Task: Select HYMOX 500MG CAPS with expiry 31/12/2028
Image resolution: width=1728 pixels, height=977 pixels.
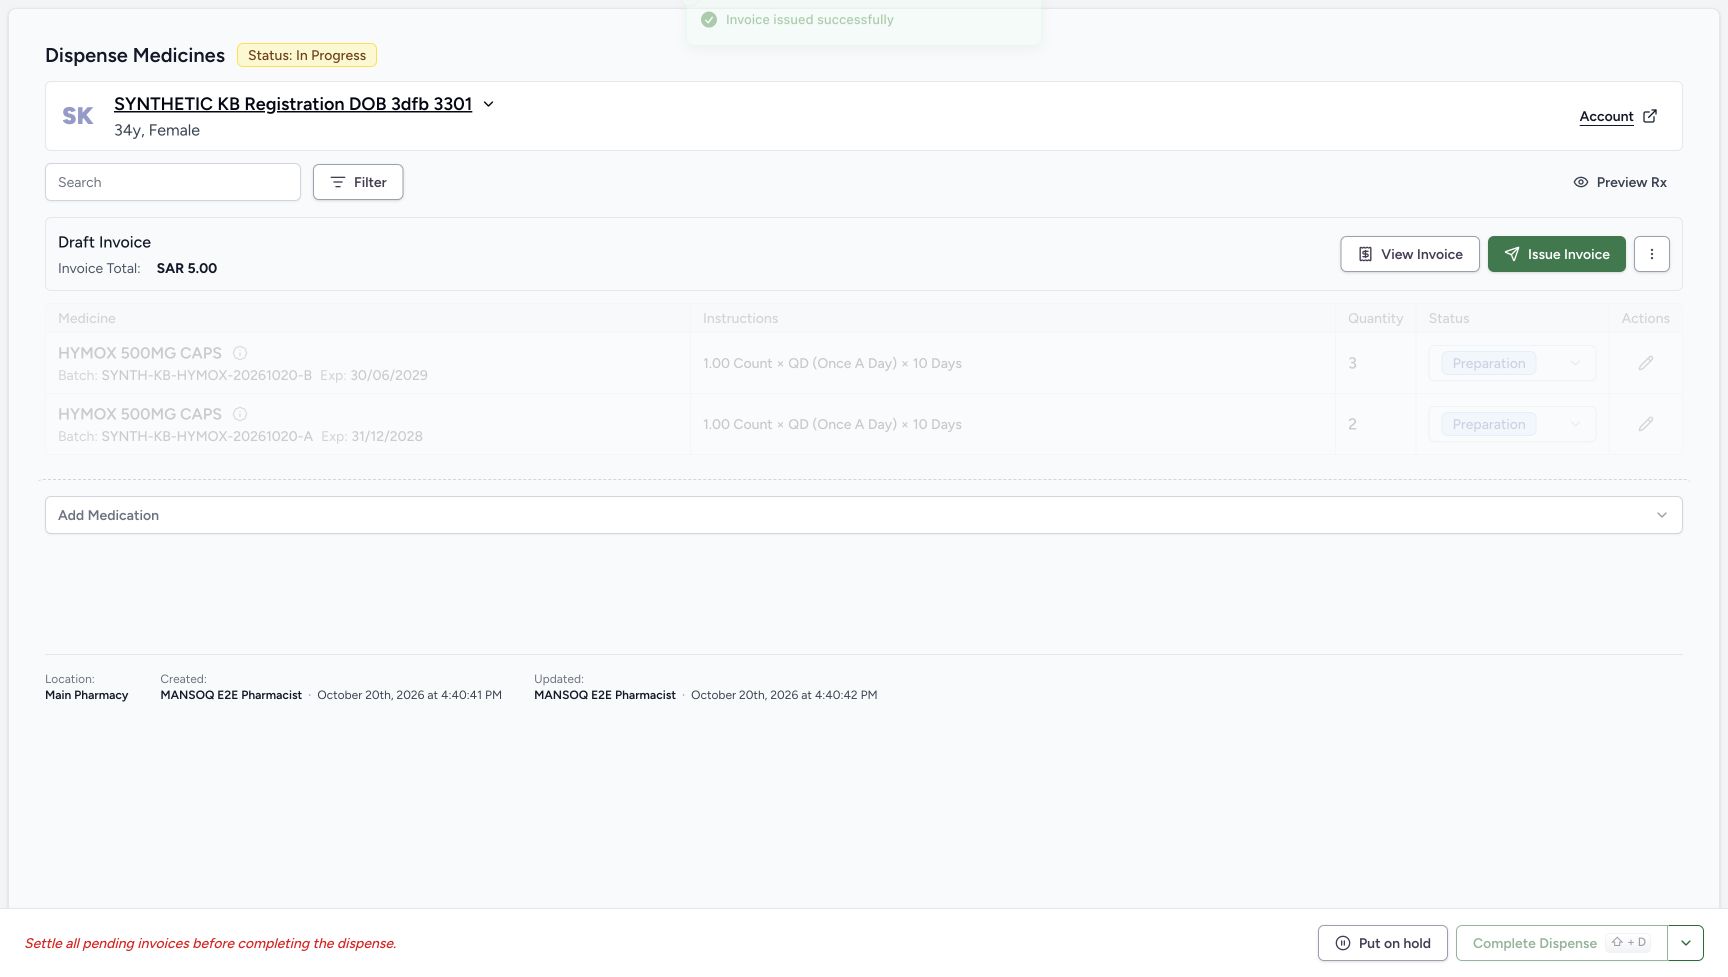Action: click(140, 414)
